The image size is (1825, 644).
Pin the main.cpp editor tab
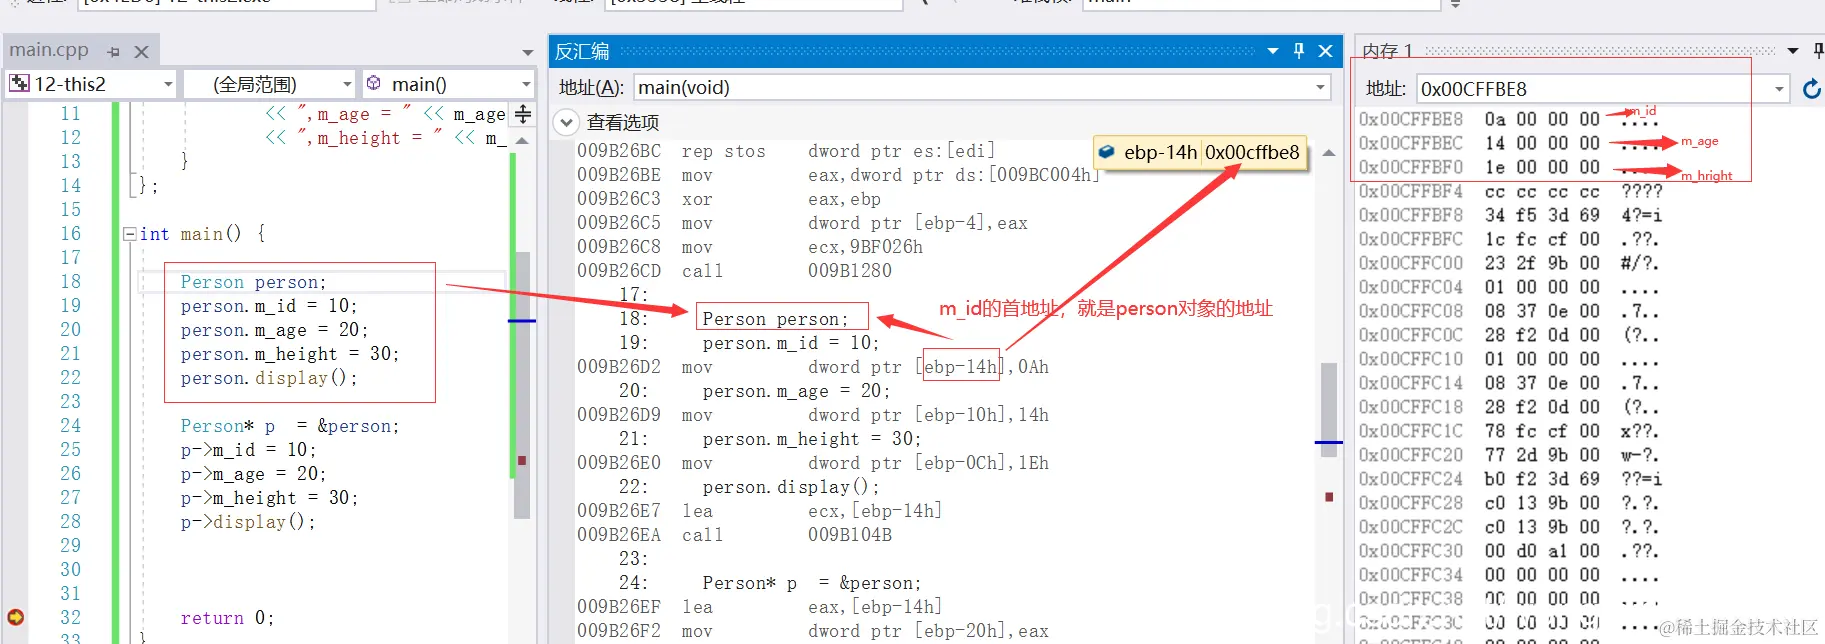tap(114, 51)
